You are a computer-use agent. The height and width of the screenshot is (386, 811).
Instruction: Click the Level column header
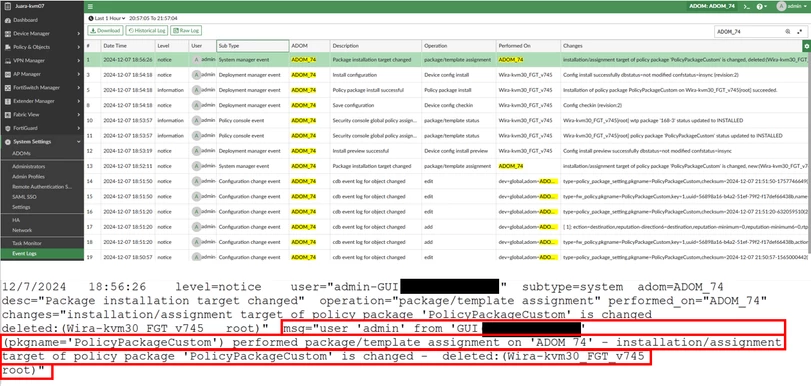(171, 46)
